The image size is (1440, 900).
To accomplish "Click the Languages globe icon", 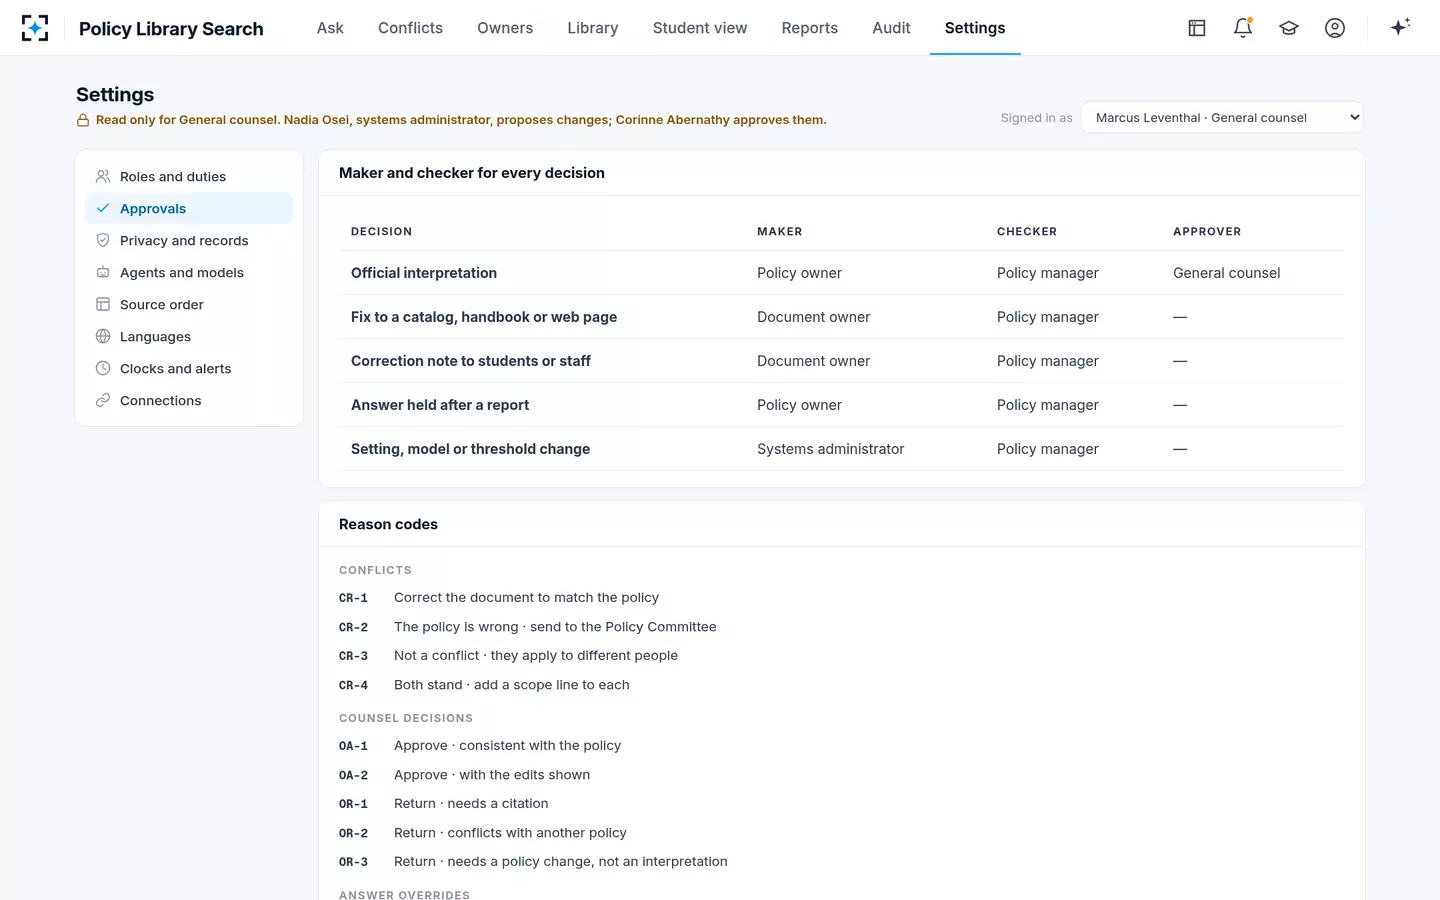I will (103, 336).
